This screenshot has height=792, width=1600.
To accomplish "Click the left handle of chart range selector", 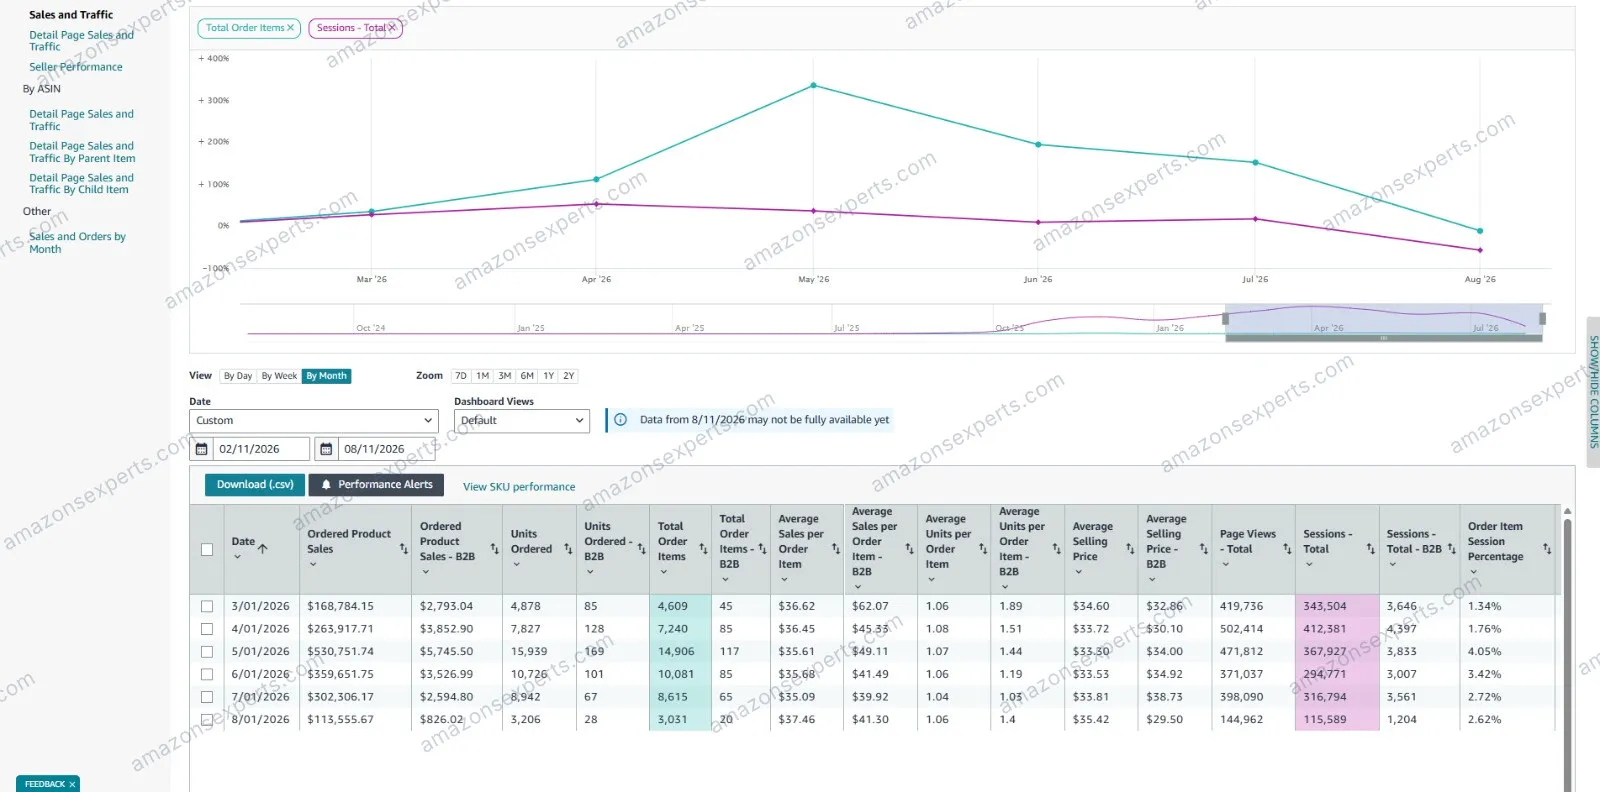I will (1226, 319).
